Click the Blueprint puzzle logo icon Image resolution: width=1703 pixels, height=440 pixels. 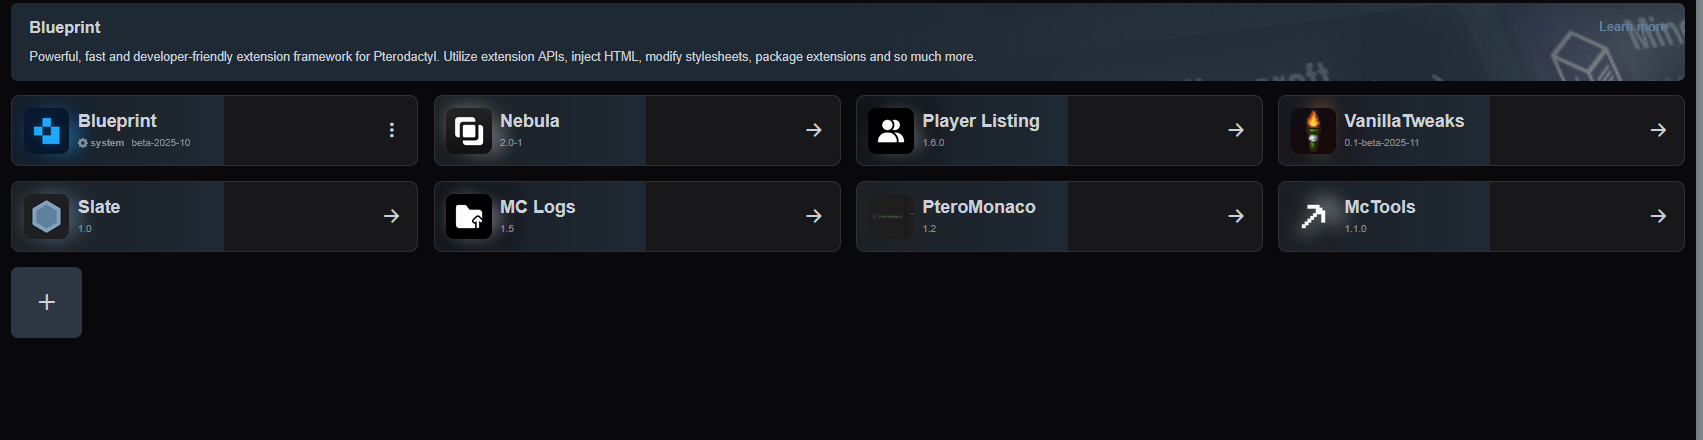tap(46, 131)
